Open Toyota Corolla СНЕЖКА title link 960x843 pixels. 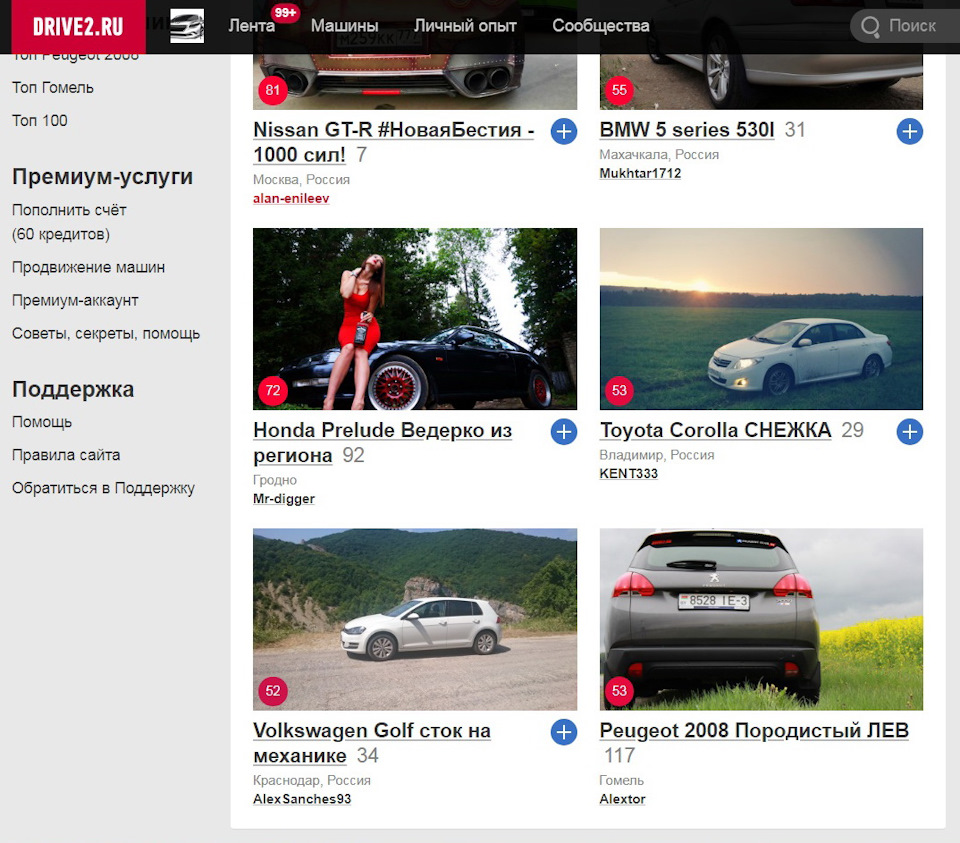716,430
